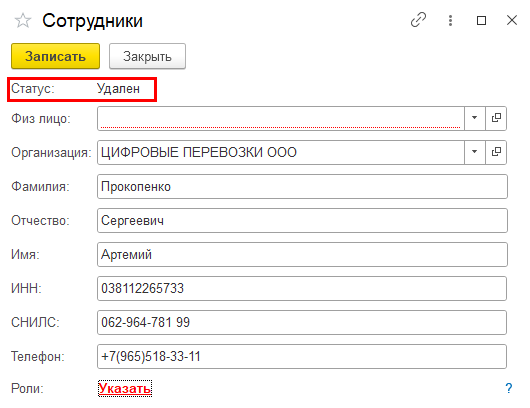Follow the Указать link for roles

[125, 388]
